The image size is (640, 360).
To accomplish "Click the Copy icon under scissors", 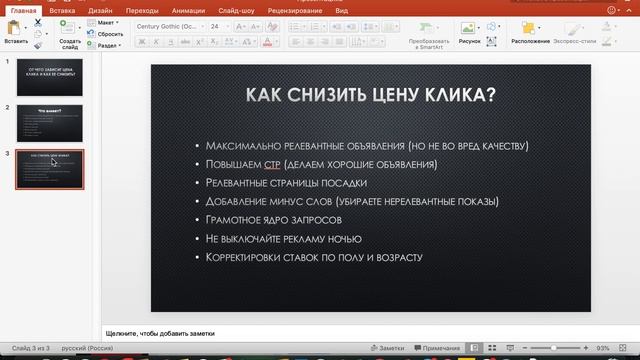I will (38, 34).
